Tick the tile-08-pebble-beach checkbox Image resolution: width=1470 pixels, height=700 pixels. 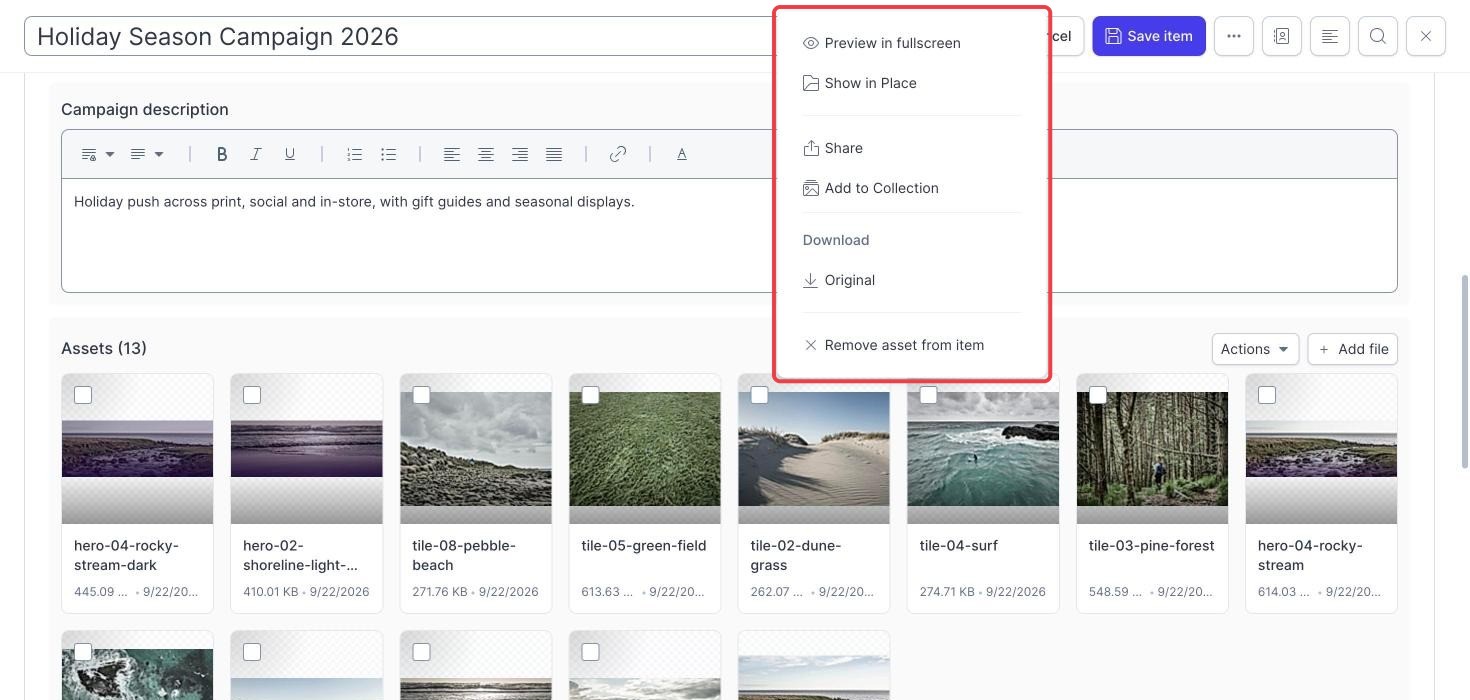pyautogui.click(x=422, y=395)
